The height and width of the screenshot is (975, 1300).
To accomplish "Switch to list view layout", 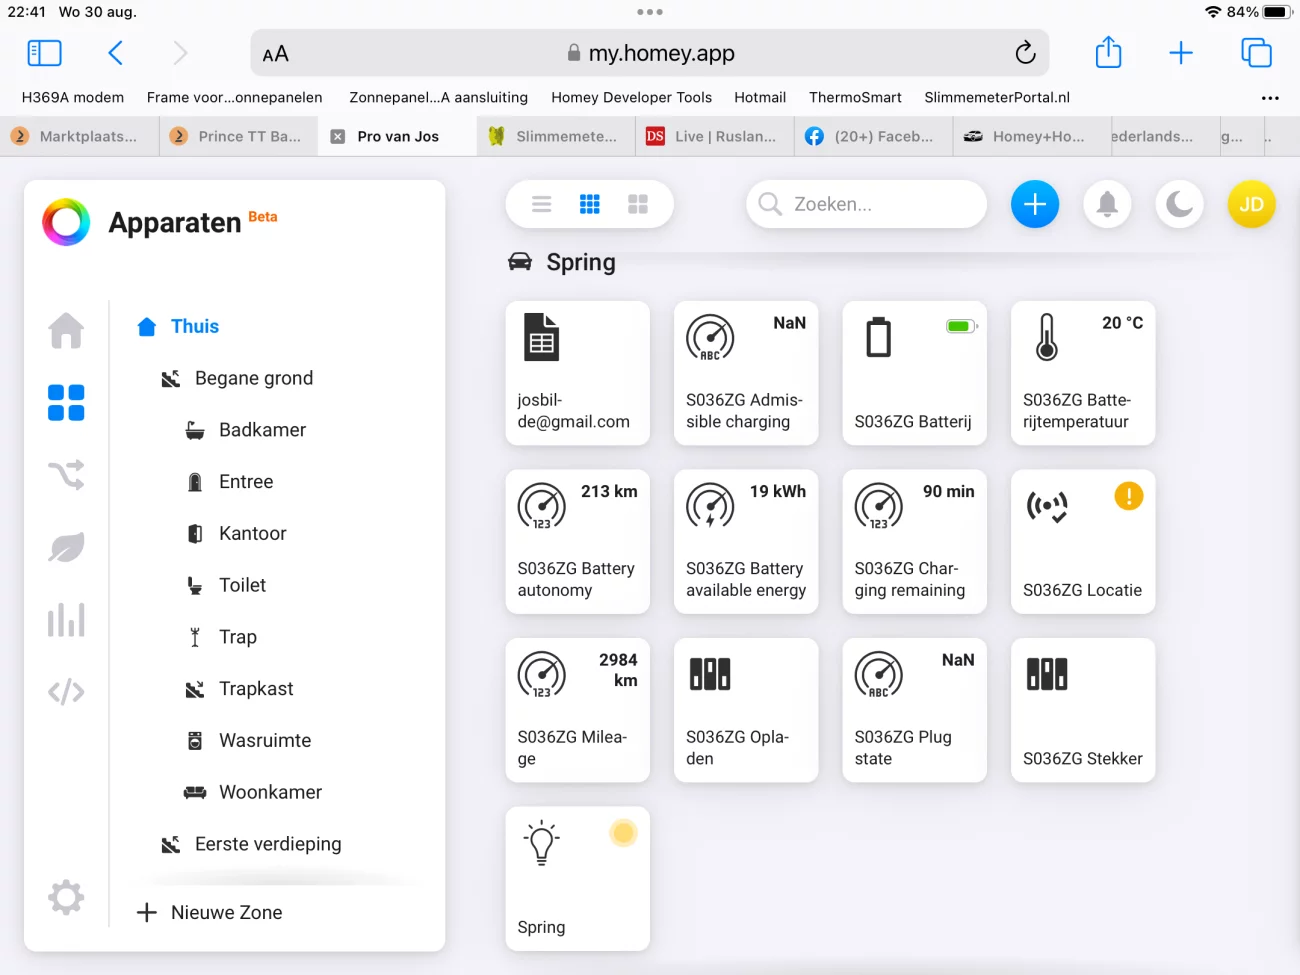I will pyautogui.click(x=542, y=204).
